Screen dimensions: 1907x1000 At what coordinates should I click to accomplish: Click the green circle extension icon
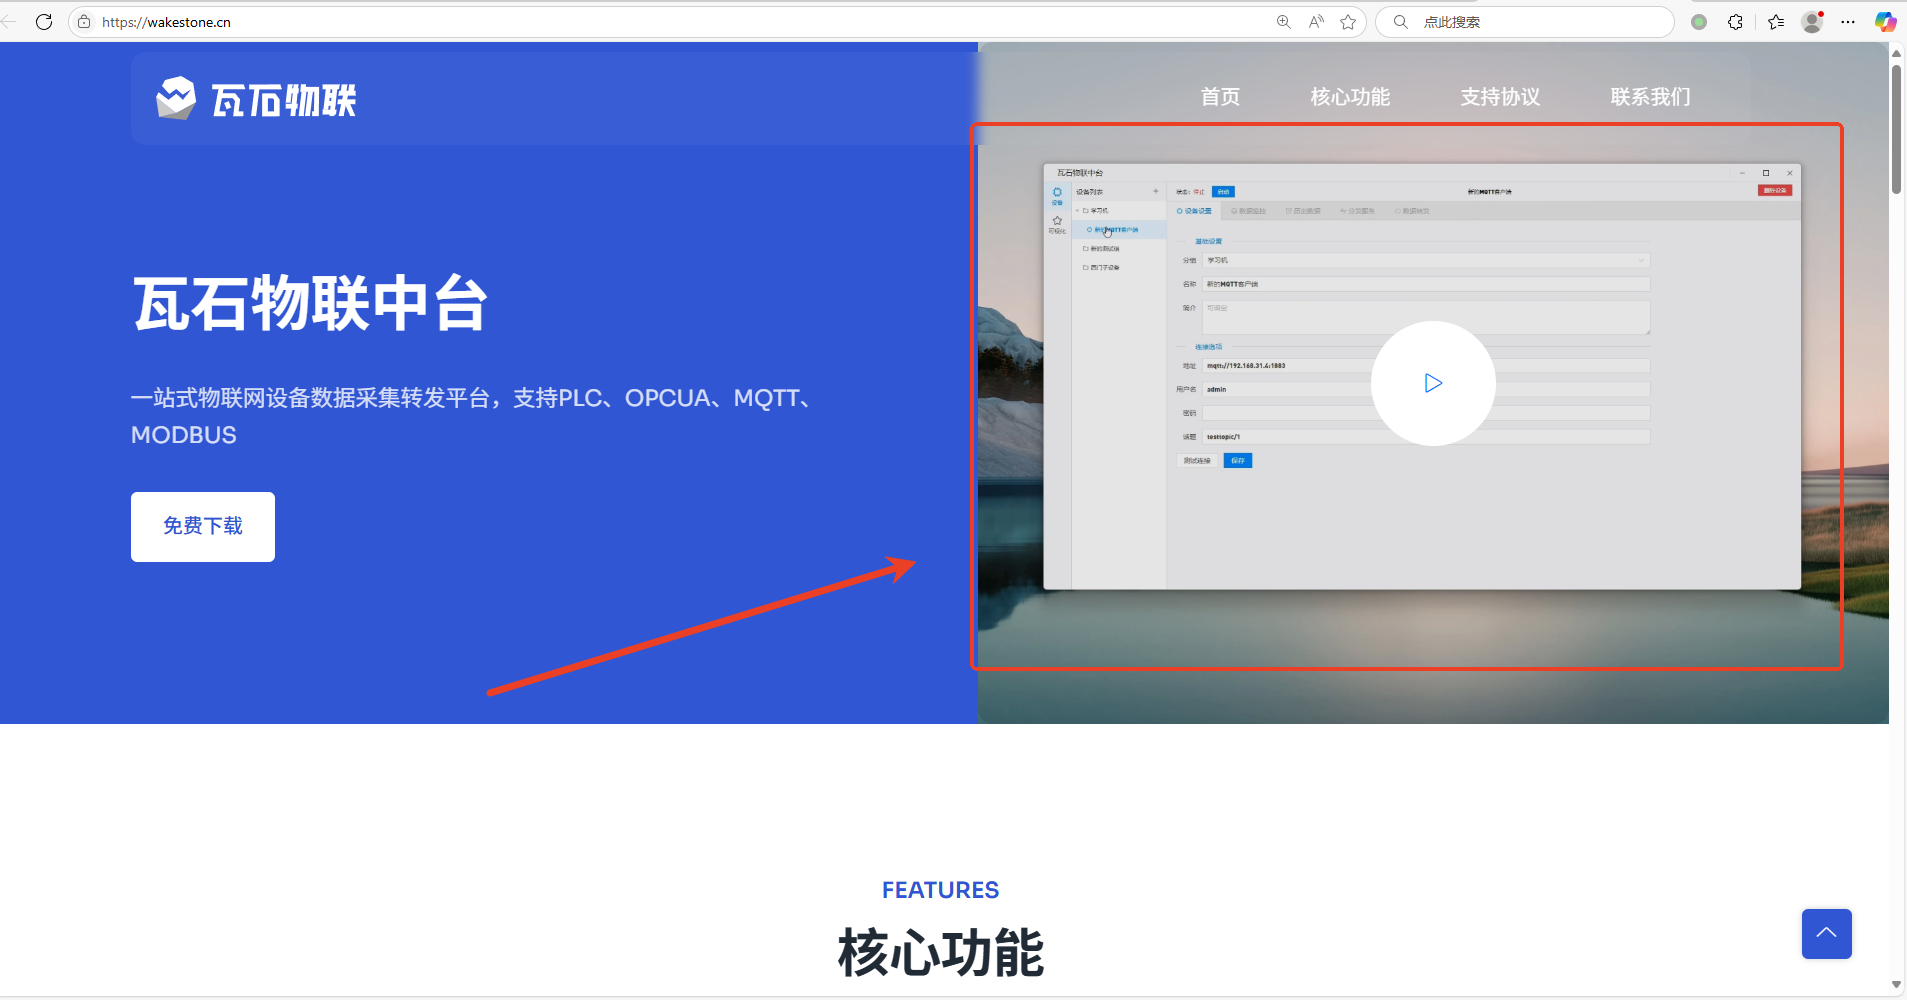coord(1699,22)
